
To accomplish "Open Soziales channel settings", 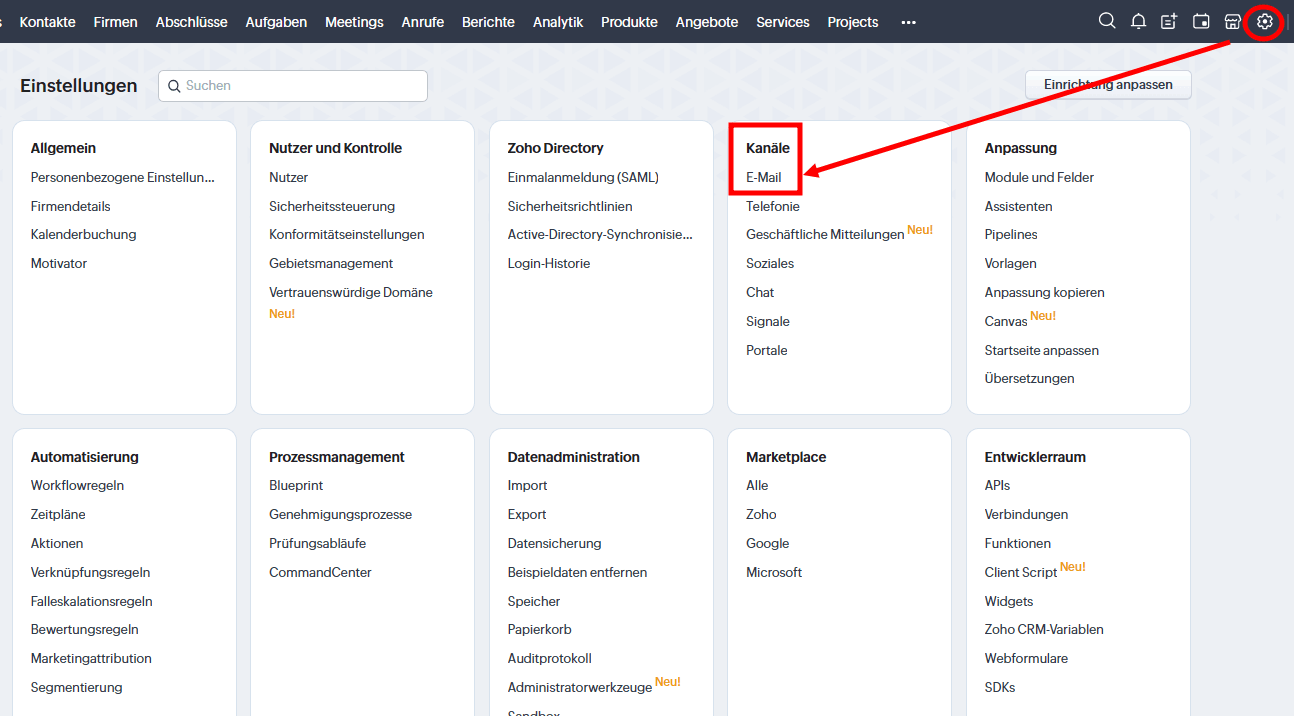I will point(770,263).
